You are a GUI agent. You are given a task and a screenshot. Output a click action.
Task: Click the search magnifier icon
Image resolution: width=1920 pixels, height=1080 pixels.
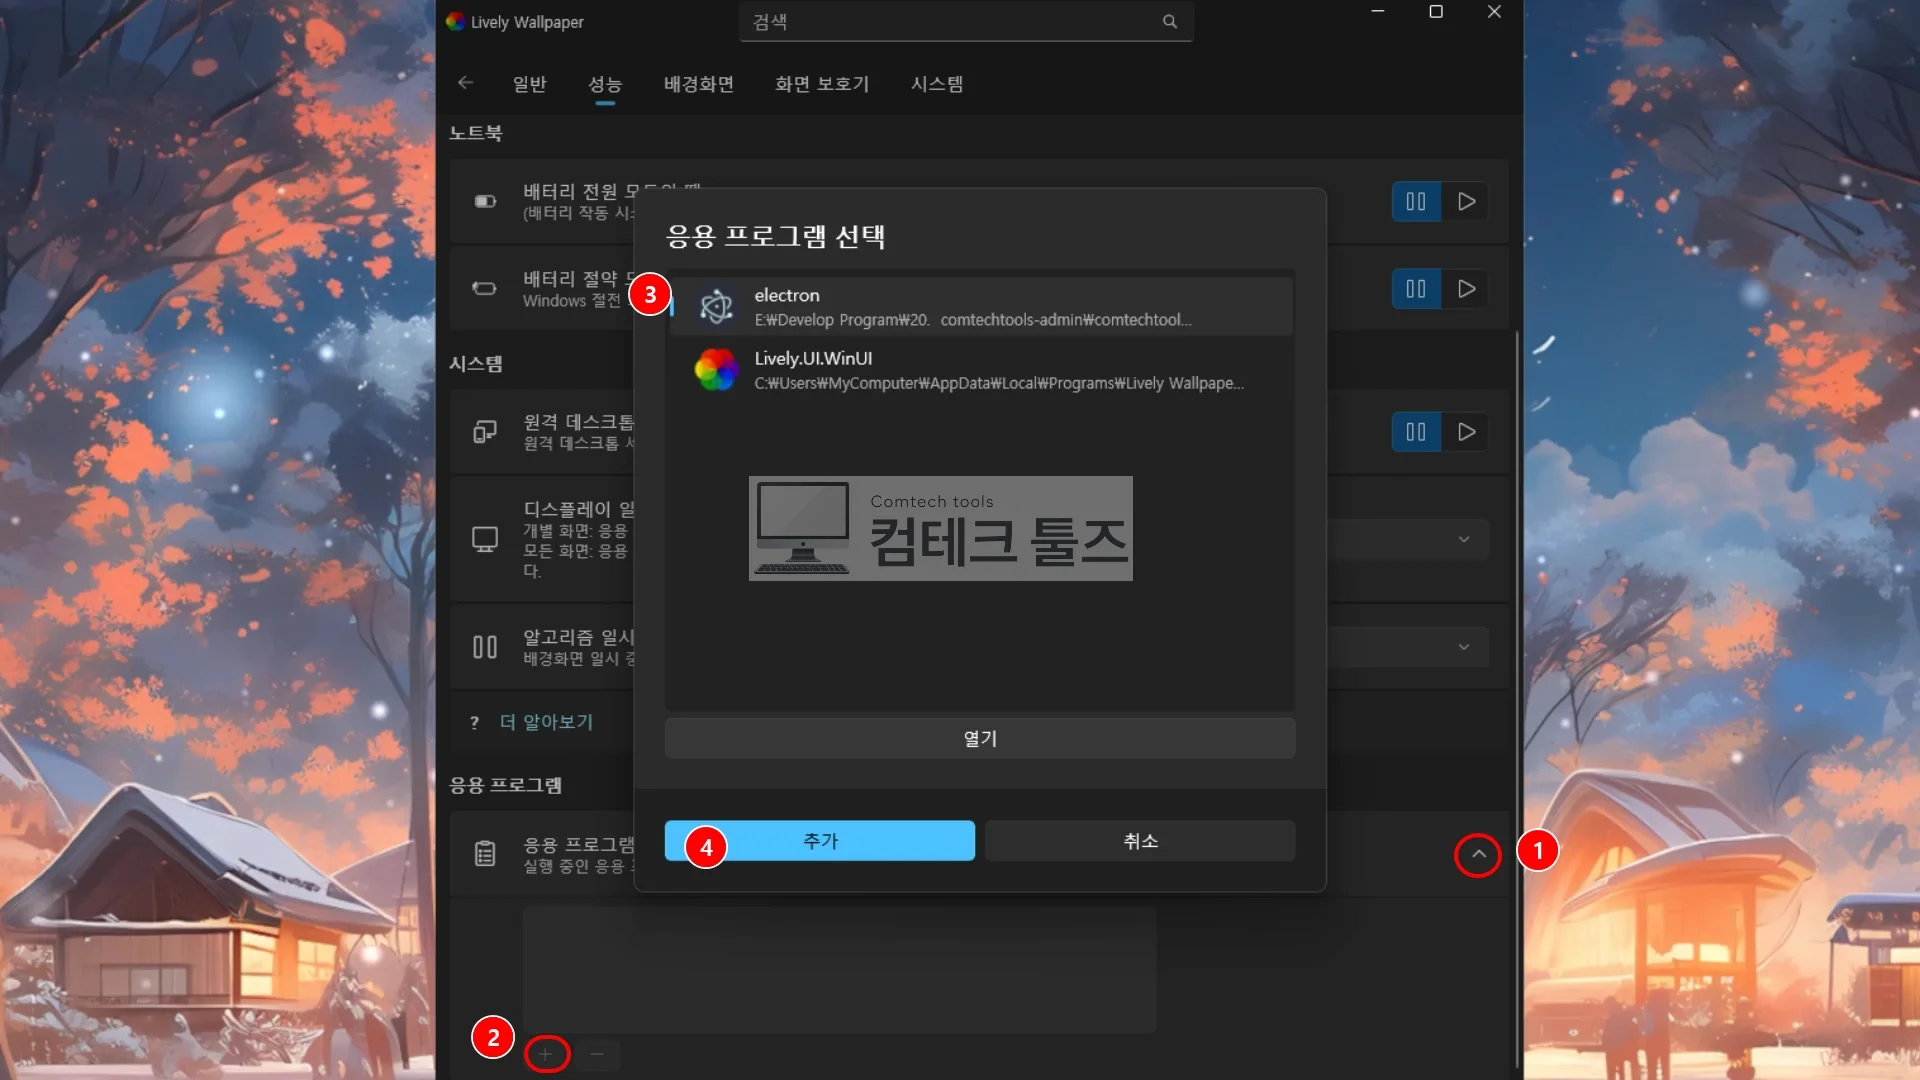(x=1169, y=21)
